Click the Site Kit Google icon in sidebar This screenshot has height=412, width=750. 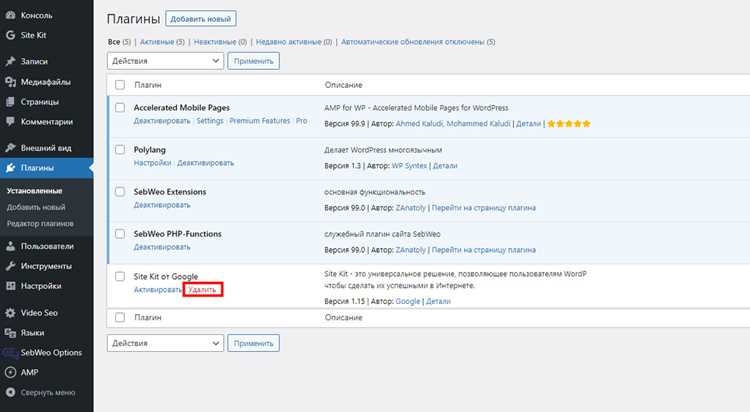pyautogui.click(x=10, y=35)
